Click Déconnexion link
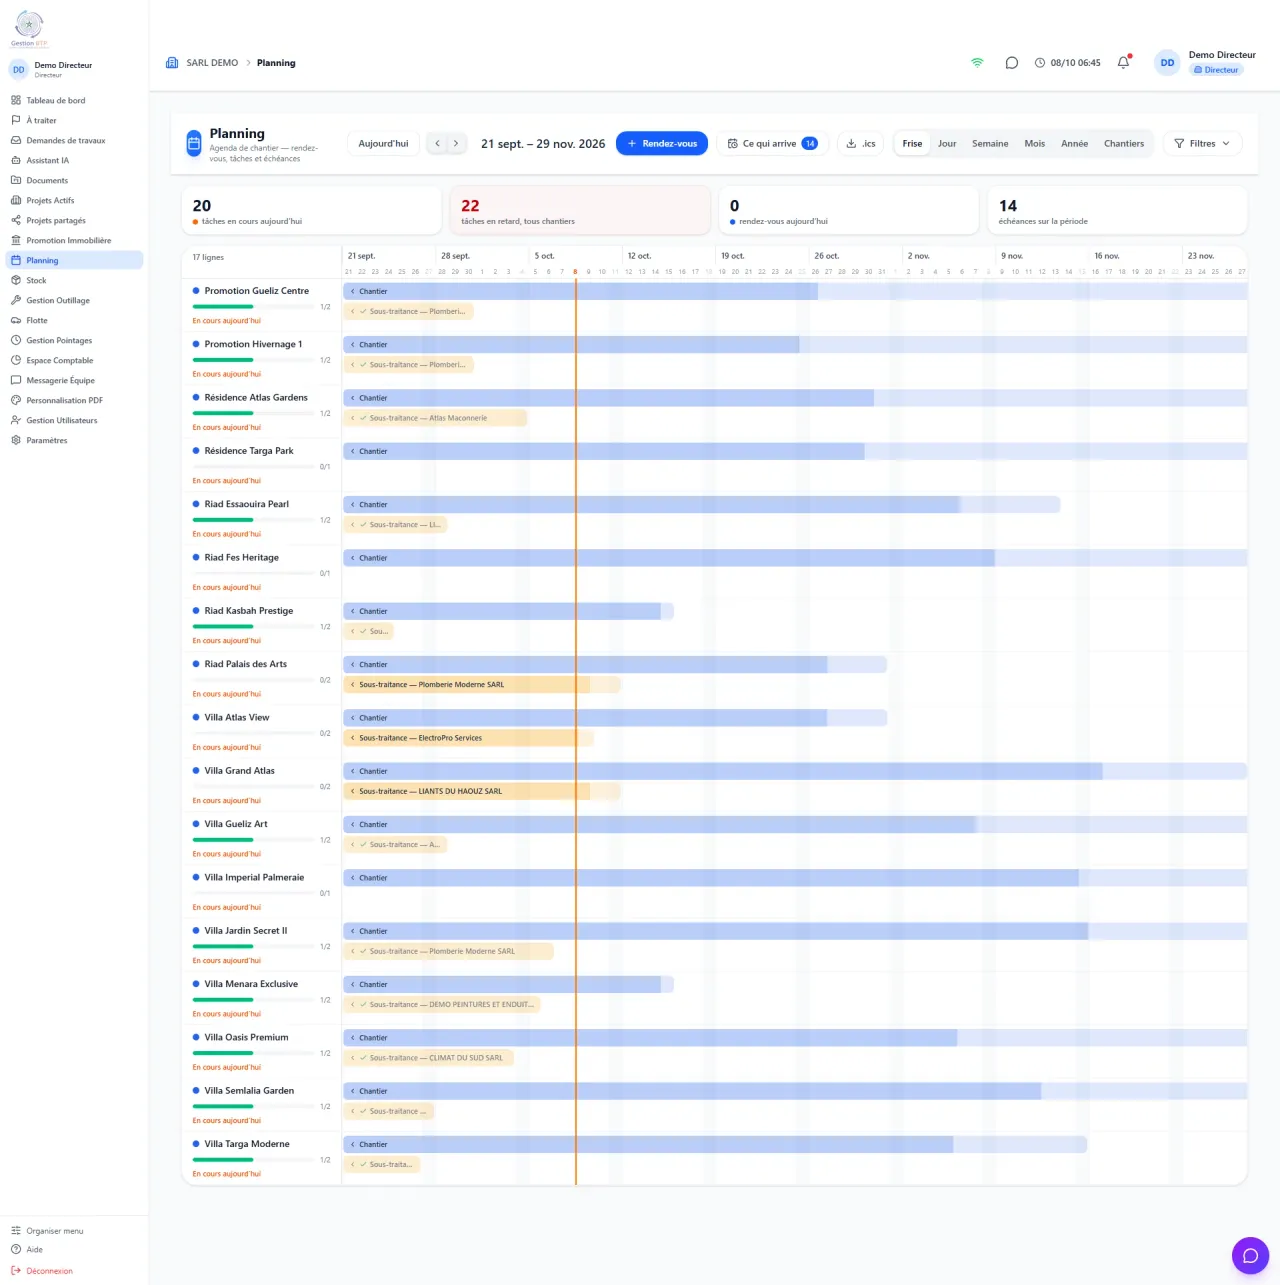Screen dimensions: 1280x1285 tap(42, 1271)
